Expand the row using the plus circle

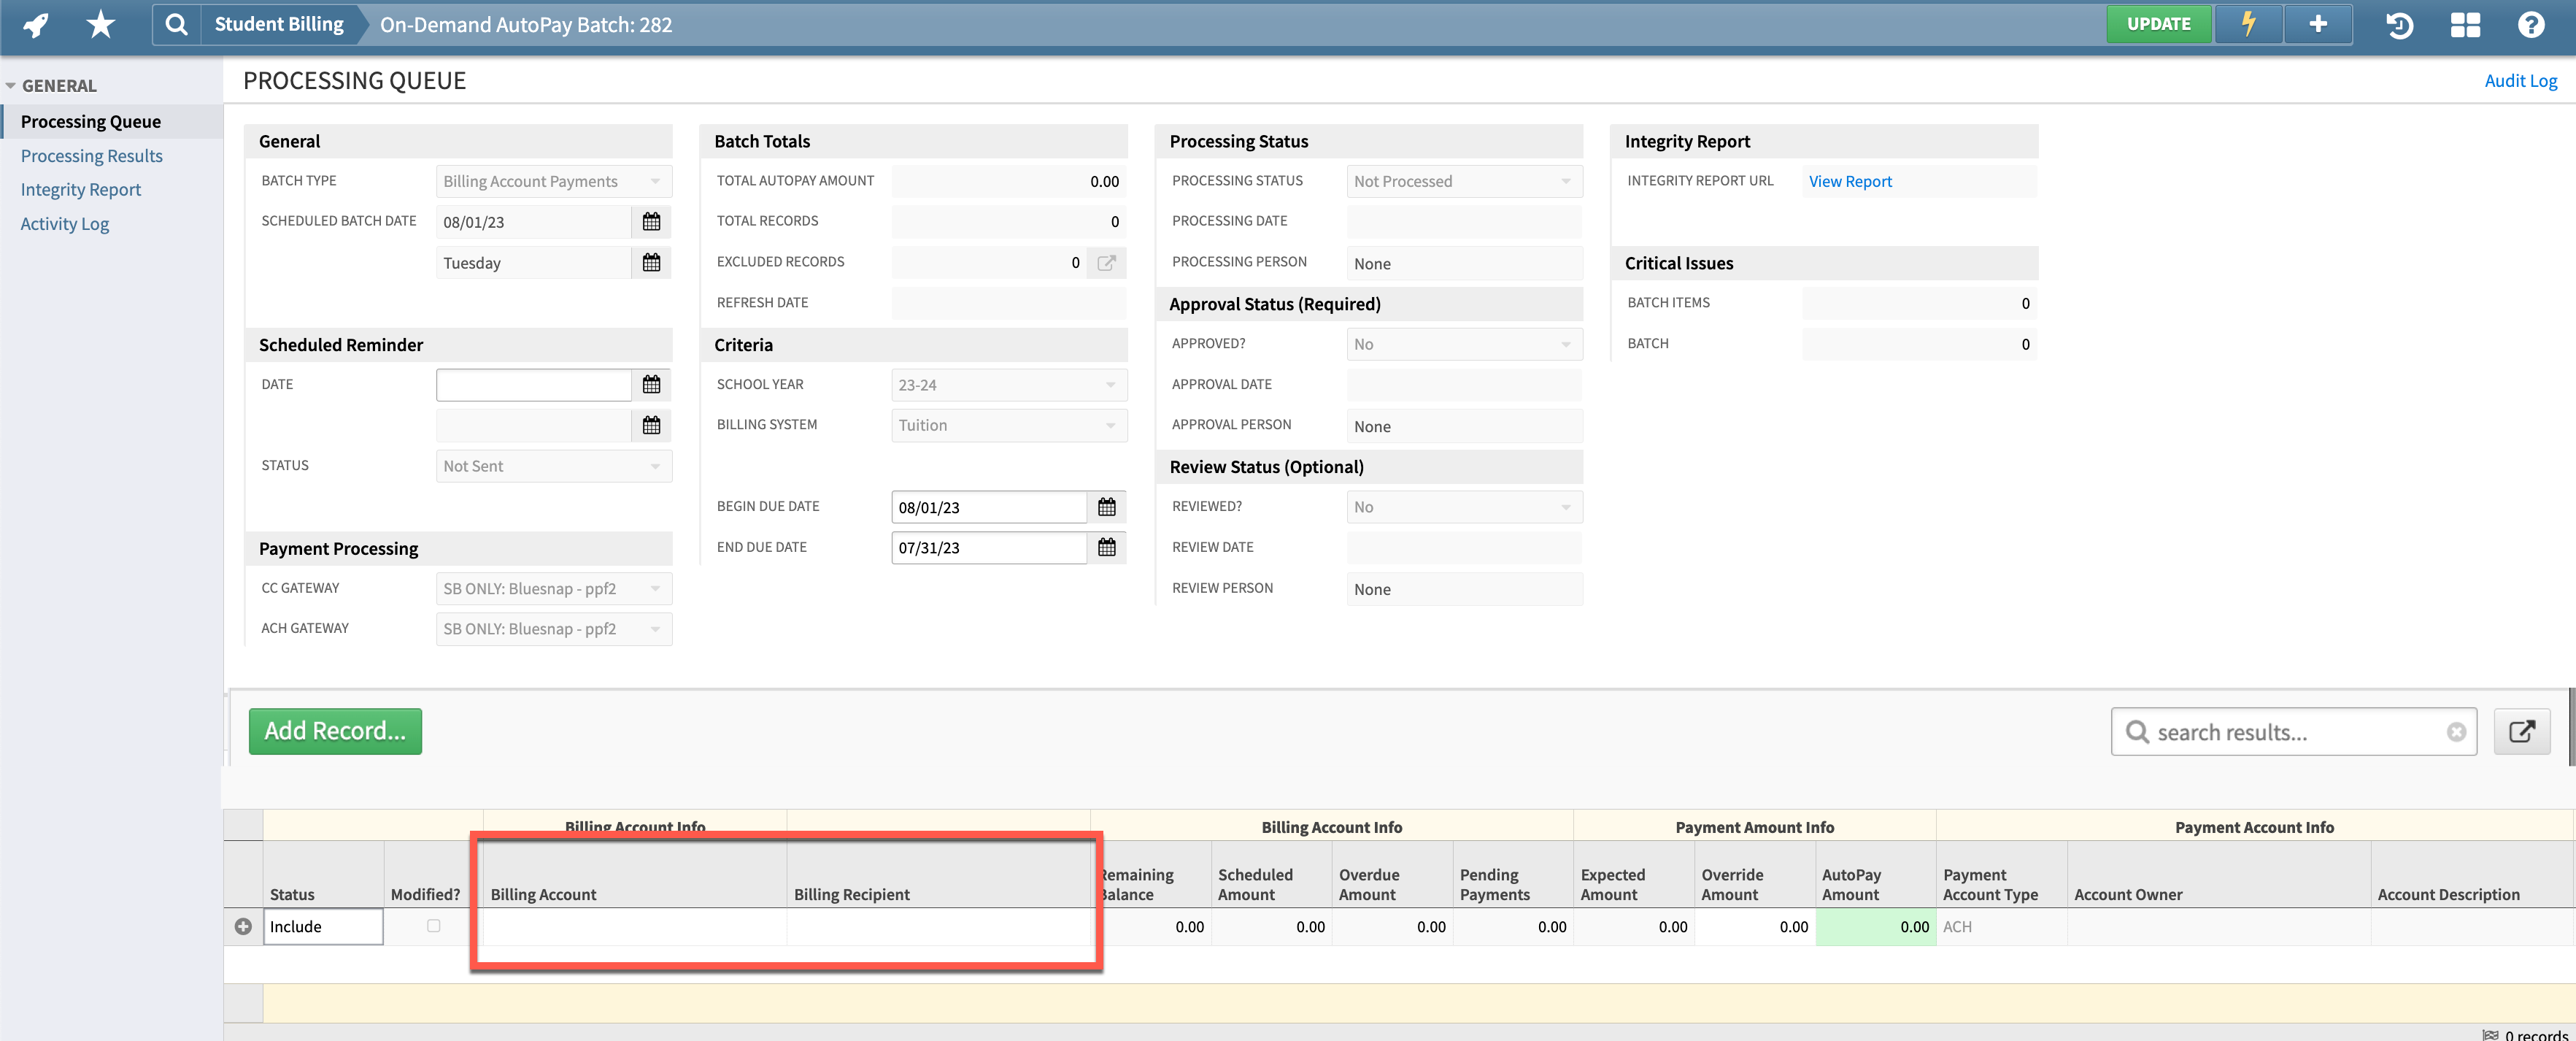243,927
